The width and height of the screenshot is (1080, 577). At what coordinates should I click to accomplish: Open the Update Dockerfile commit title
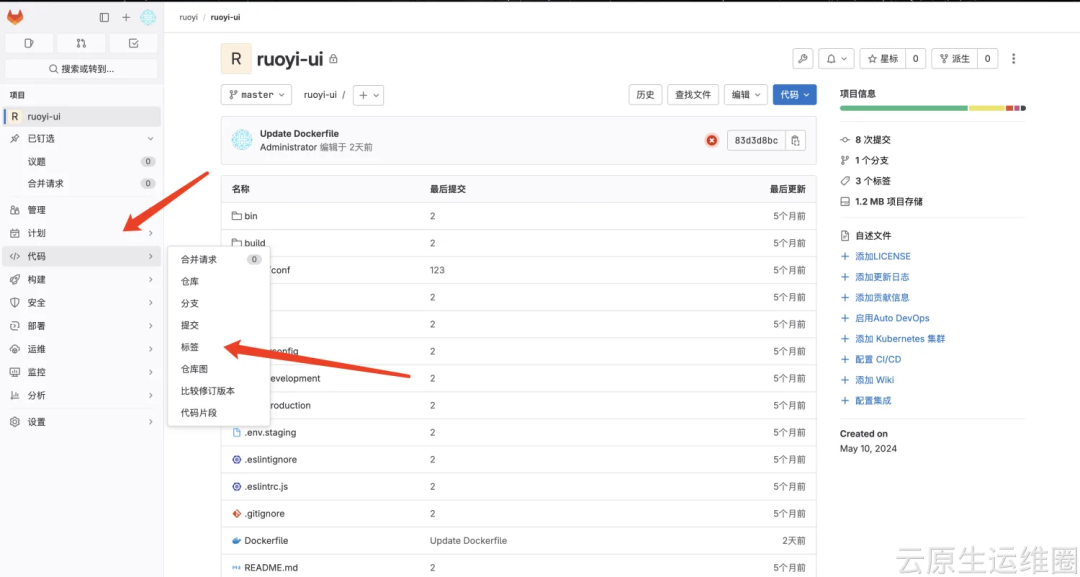coord(299,134)
